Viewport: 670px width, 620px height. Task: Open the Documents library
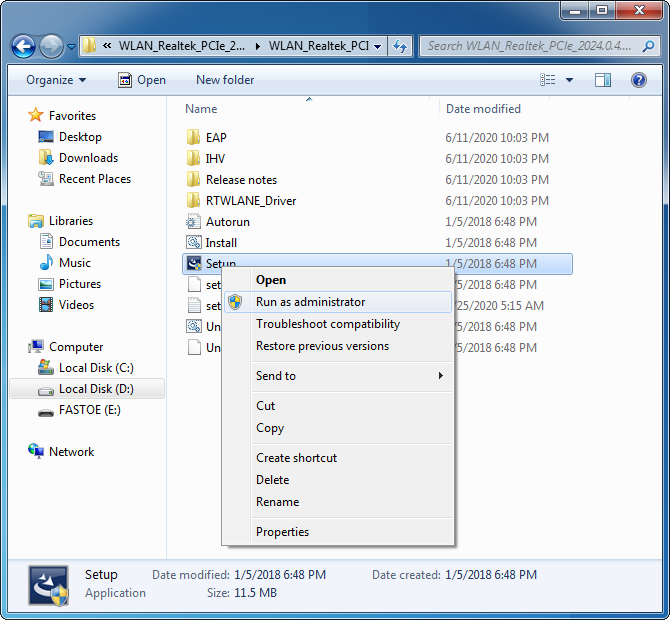(x=89, y=242)
